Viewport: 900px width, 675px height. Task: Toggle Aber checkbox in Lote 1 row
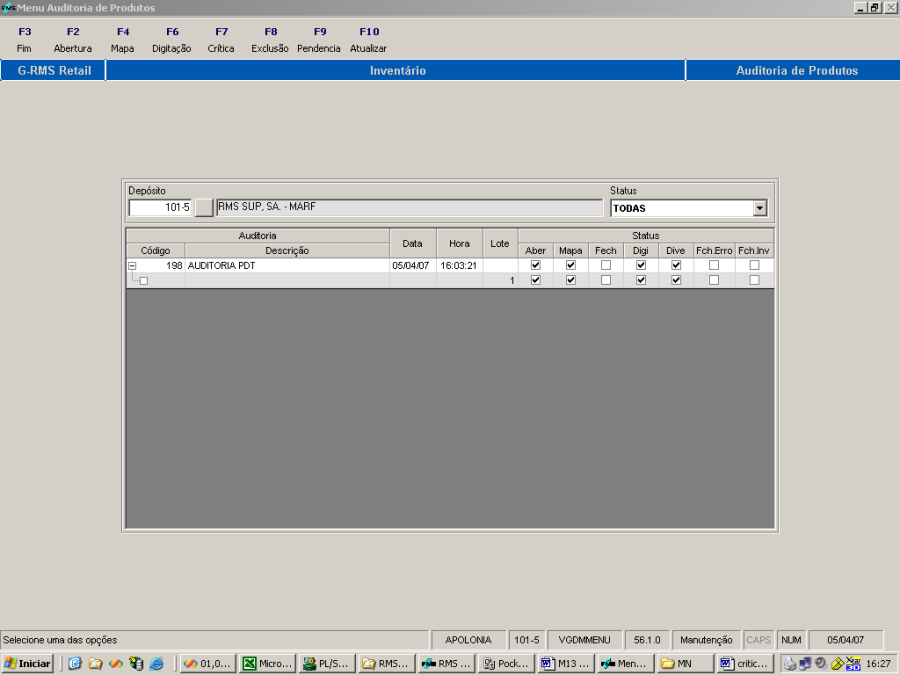[536, 280]
